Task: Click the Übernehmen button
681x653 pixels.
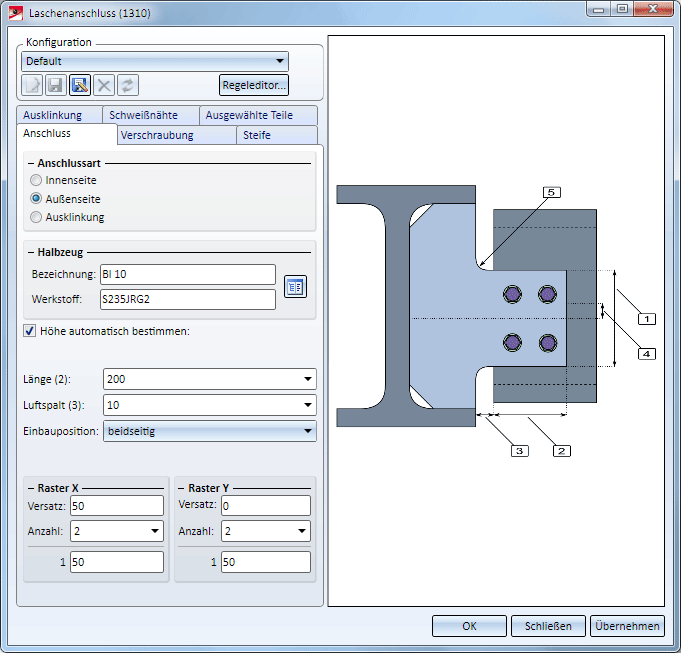Action: (x=627, y=626)
